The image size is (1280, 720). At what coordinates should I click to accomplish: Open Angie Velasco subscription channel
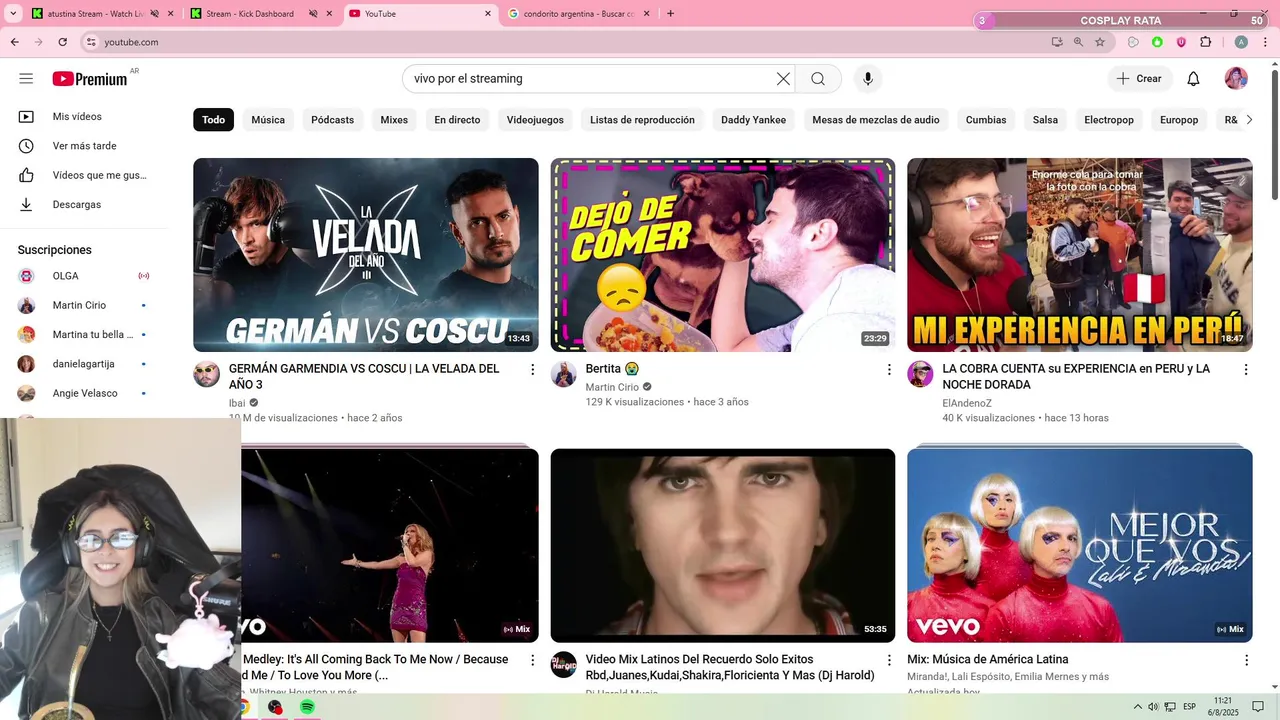(84, 393)
